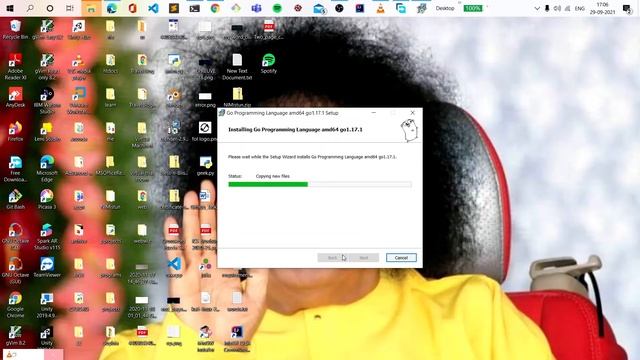The image size is (640, 360).
Task: Open the notification center icon
Action: point(627,8)
